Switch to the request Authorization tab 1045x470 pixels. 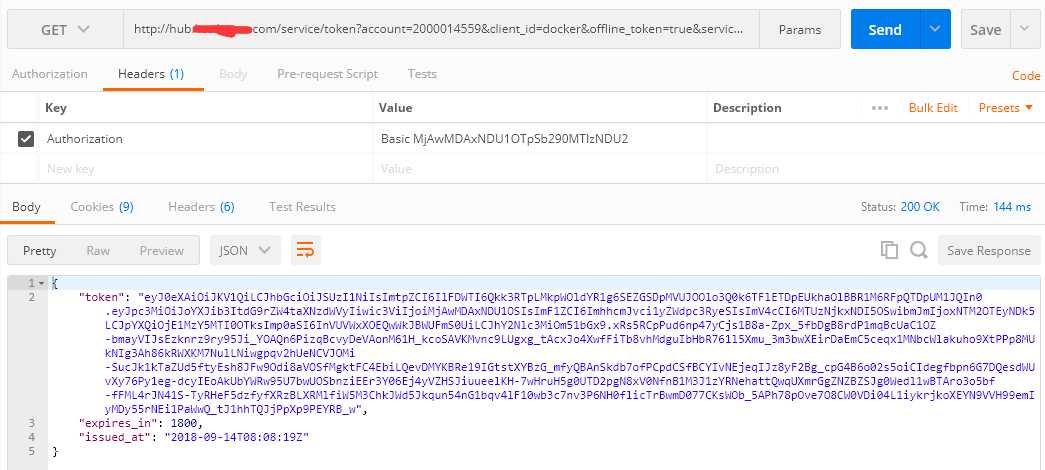tap(49, 74)
